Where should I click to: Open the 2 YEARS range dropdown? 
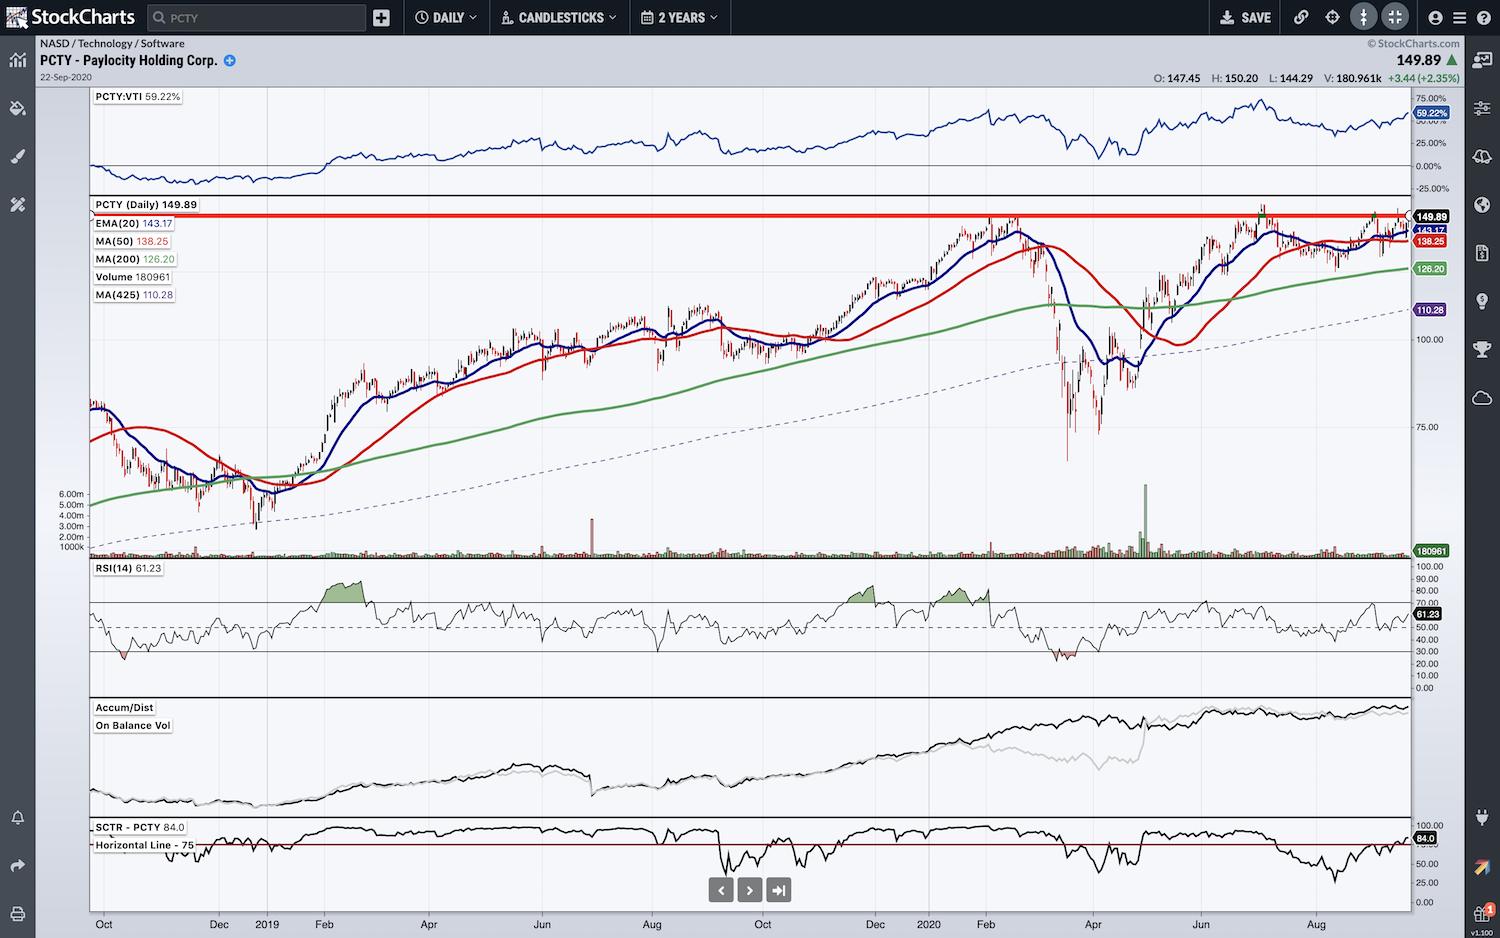coord(680,17)
